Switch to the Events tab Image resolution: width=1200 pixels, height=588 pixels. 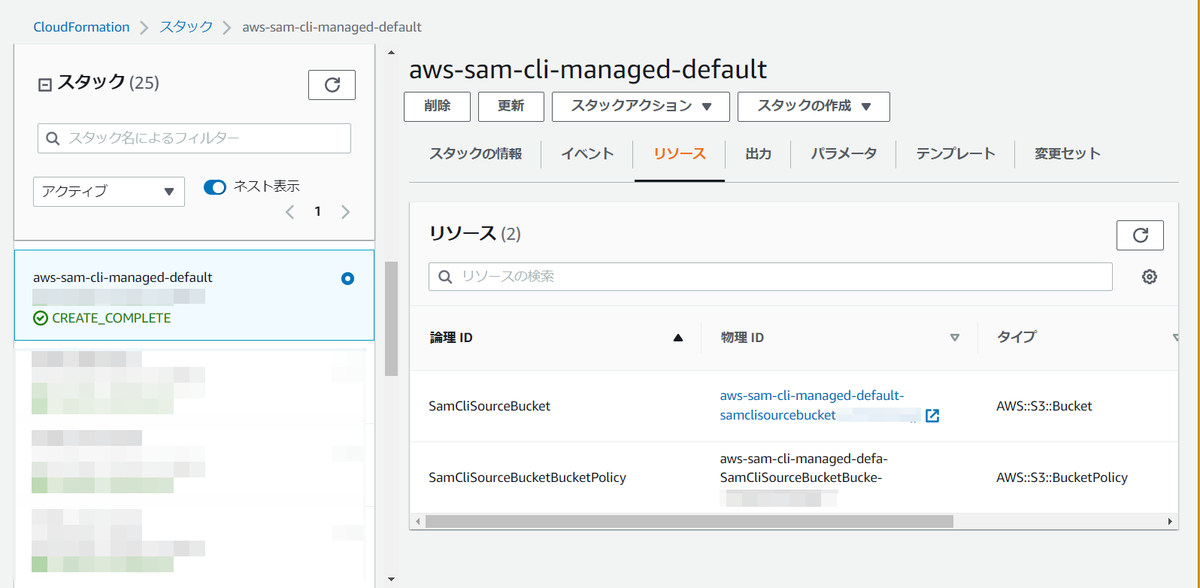pyautogui.click(x=587, y=154)
